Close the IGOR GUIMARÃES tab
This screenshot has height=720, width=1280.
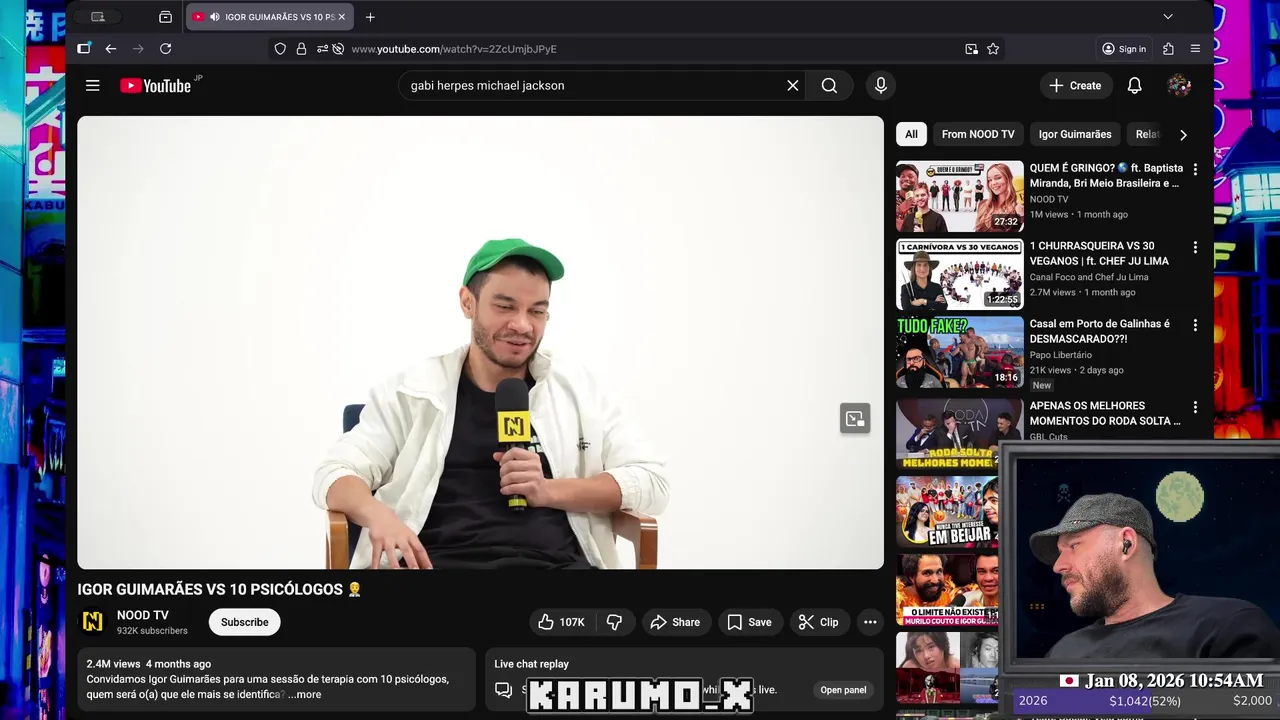coord(342,17)
